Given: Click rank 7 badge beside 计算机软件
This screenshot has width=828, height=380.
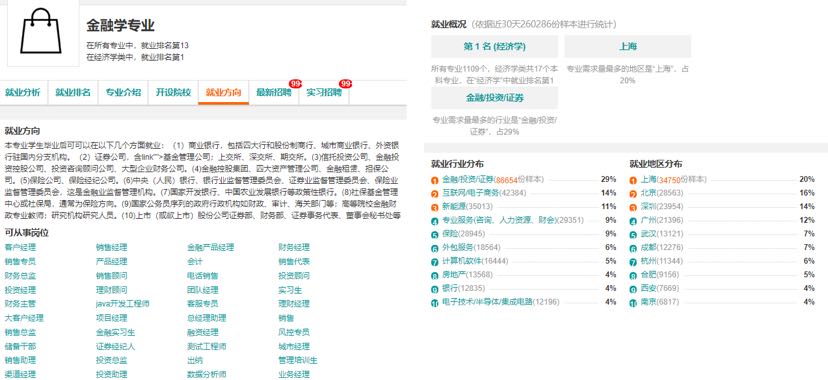Looking at the screenshot, I should tap(435, 262).
